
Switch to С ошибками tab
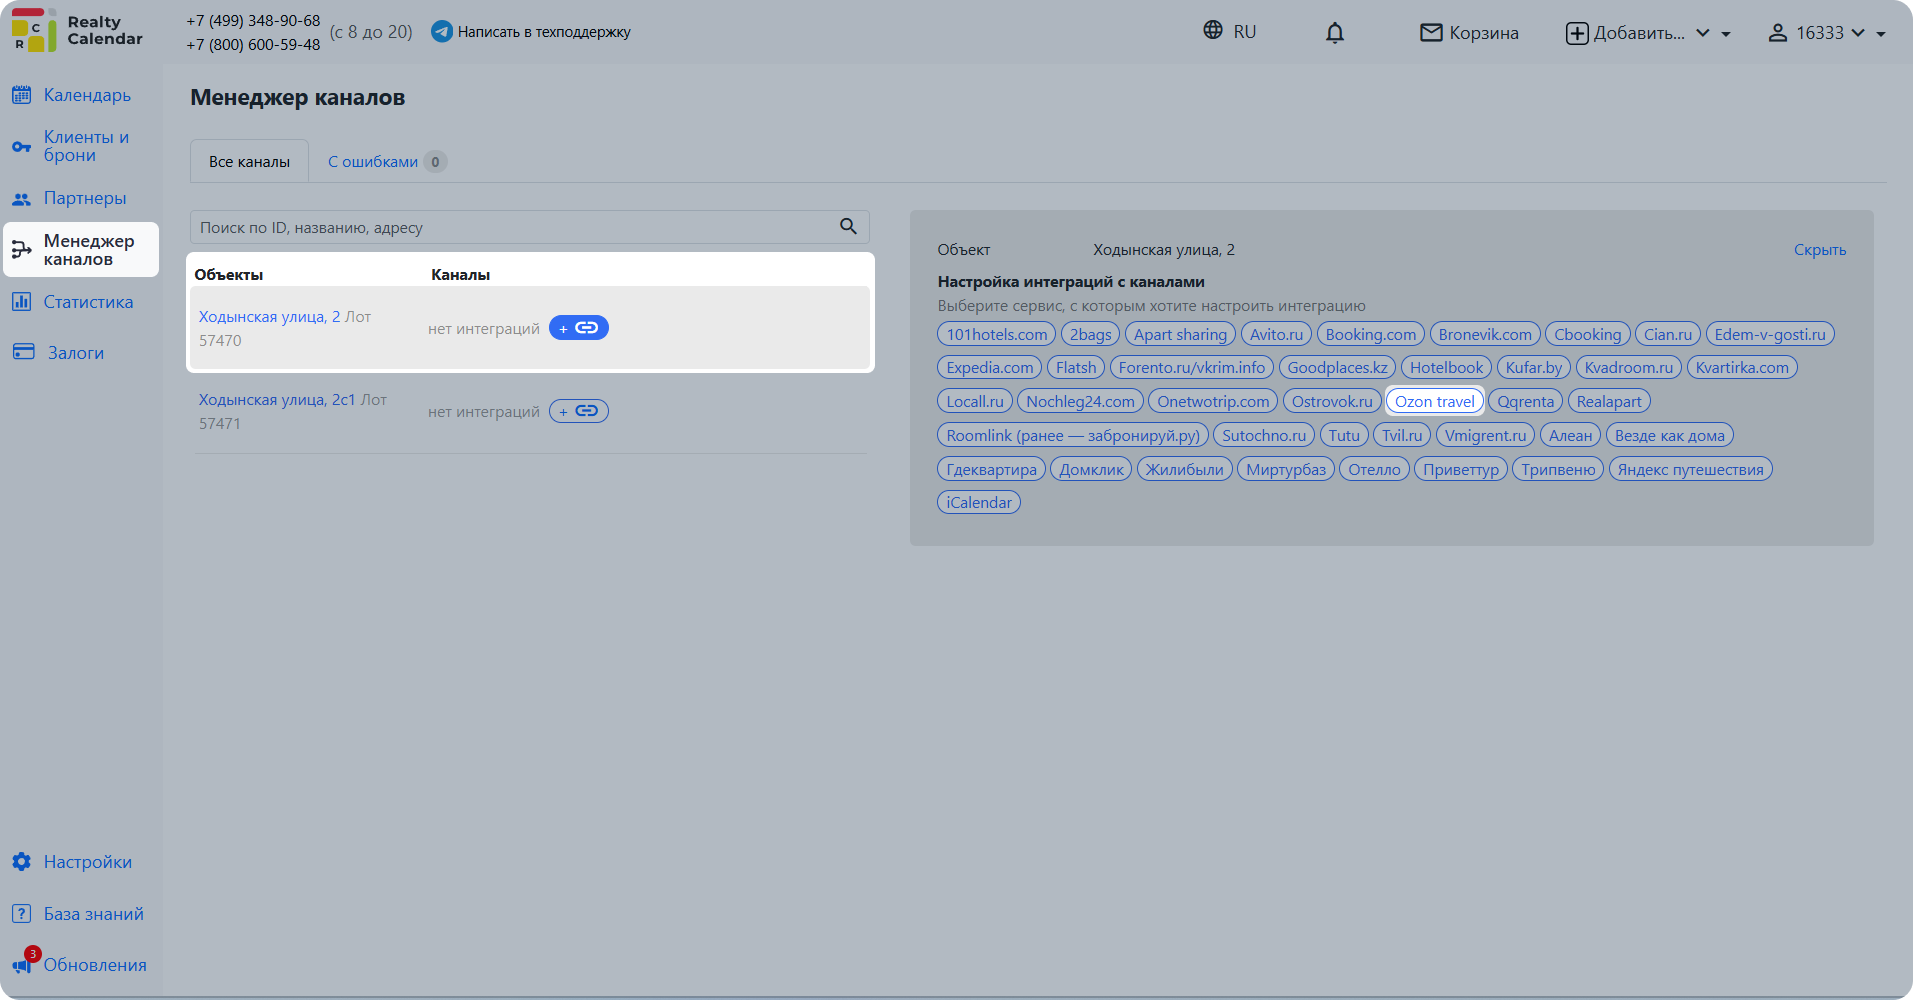pos(387,161)
